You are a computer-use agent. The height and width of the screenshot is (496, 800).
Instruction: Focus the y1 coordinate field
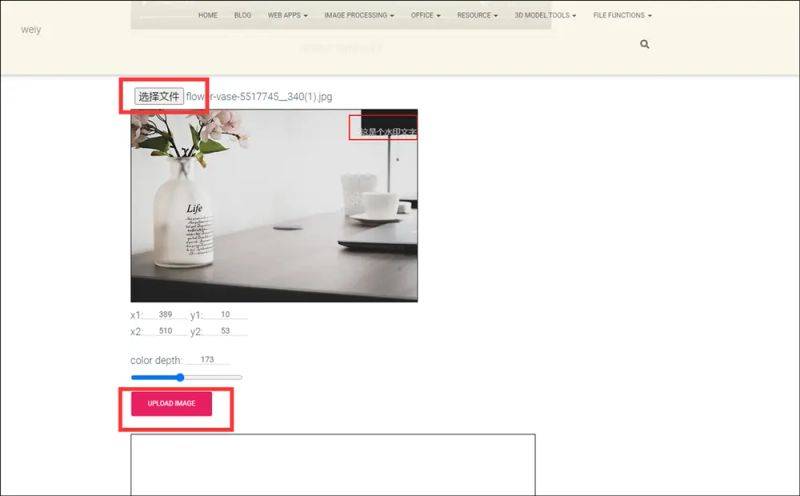[225, 315]
